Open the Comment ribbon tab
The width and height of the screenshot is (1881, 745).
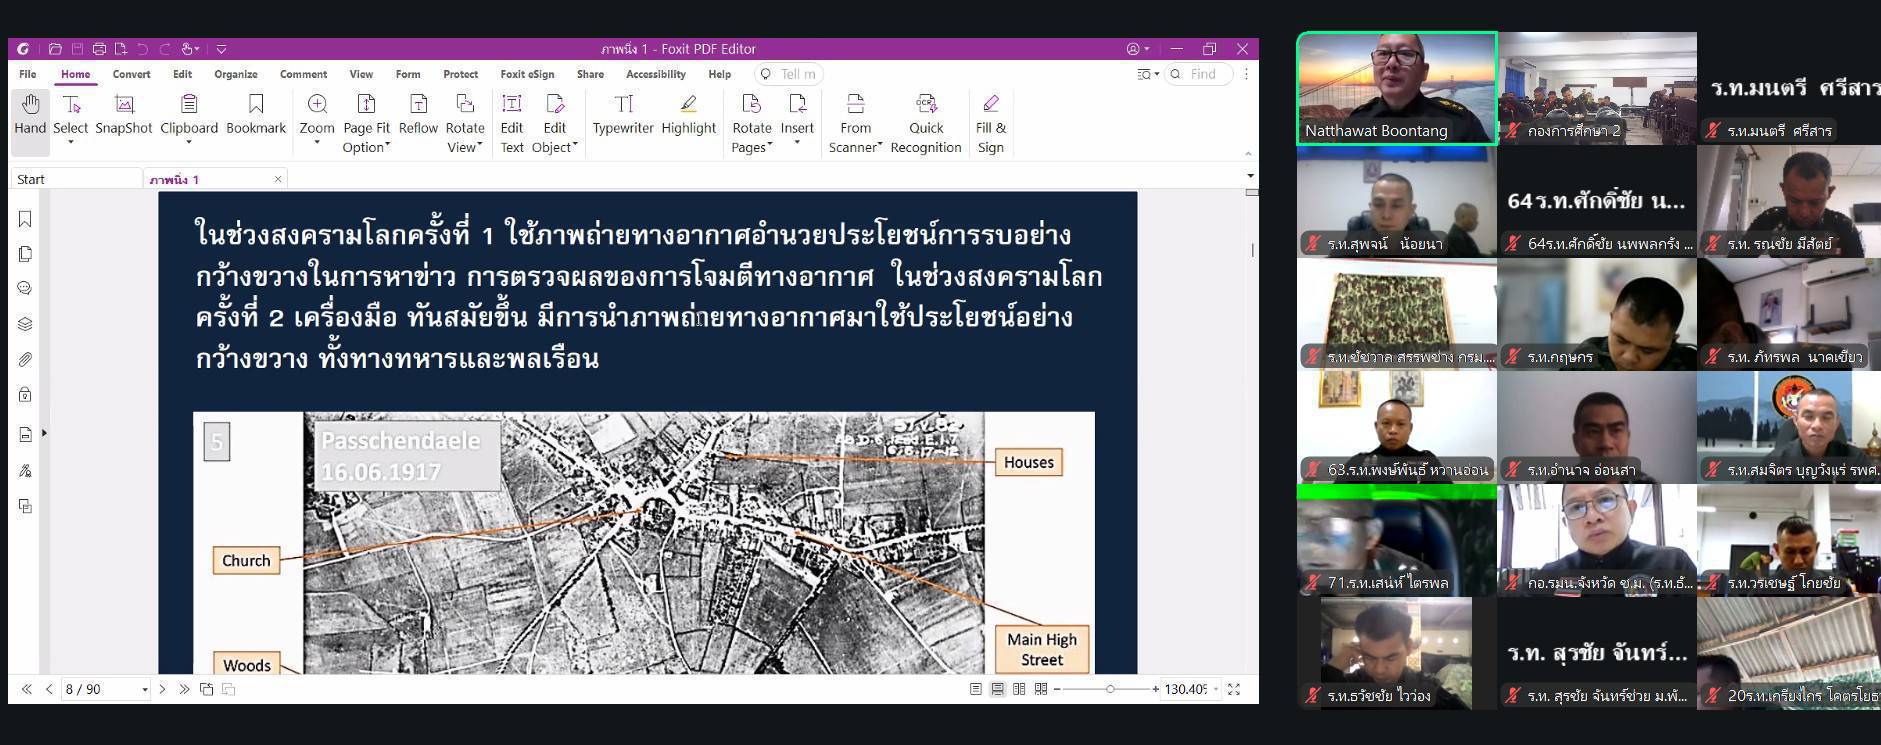coord(303,74)
